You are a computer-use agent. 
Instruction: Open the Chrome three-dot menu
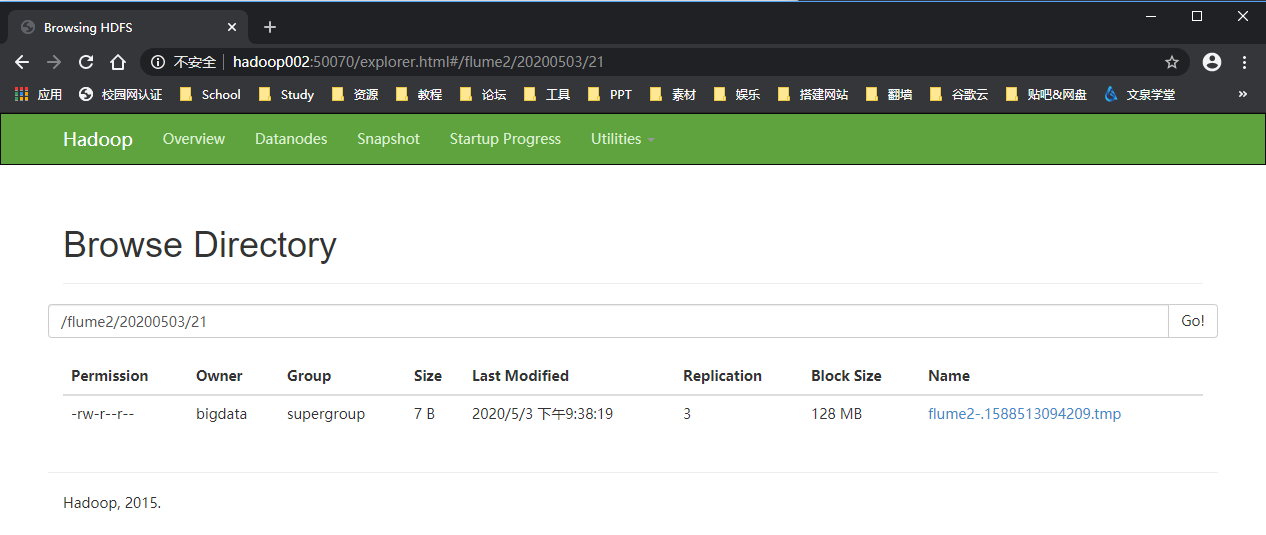[x=1245, y=62]
